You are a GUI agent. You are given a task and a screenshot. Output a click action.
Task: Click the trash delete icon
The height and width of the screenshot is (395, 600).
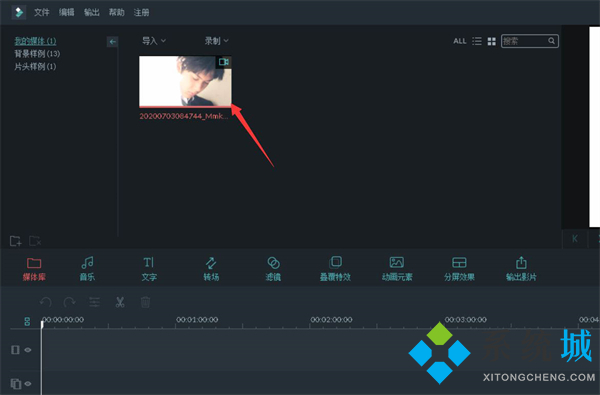click(x=145, y=302)
